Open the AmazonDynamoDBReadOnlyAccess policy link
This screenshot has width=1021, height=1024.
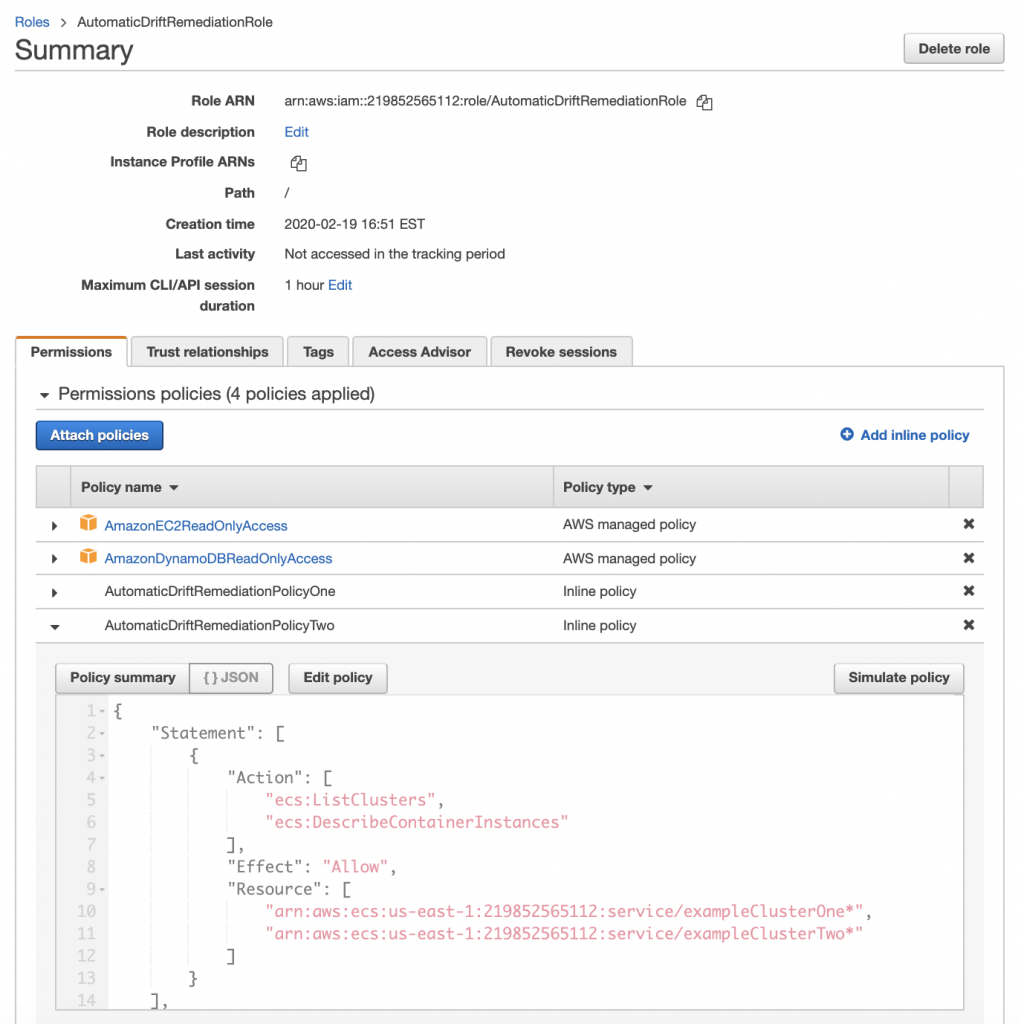click(x=218, y=559)
